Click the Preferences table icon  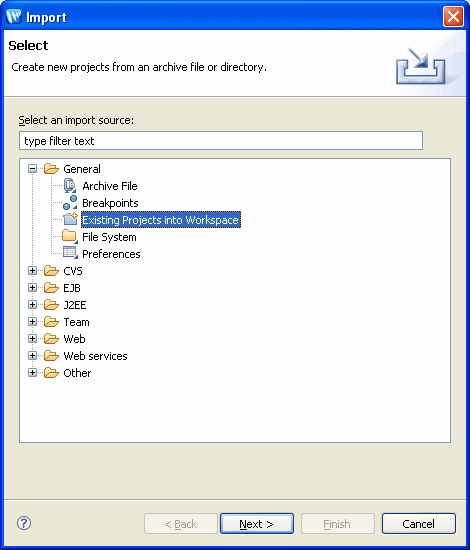point(70,253)
